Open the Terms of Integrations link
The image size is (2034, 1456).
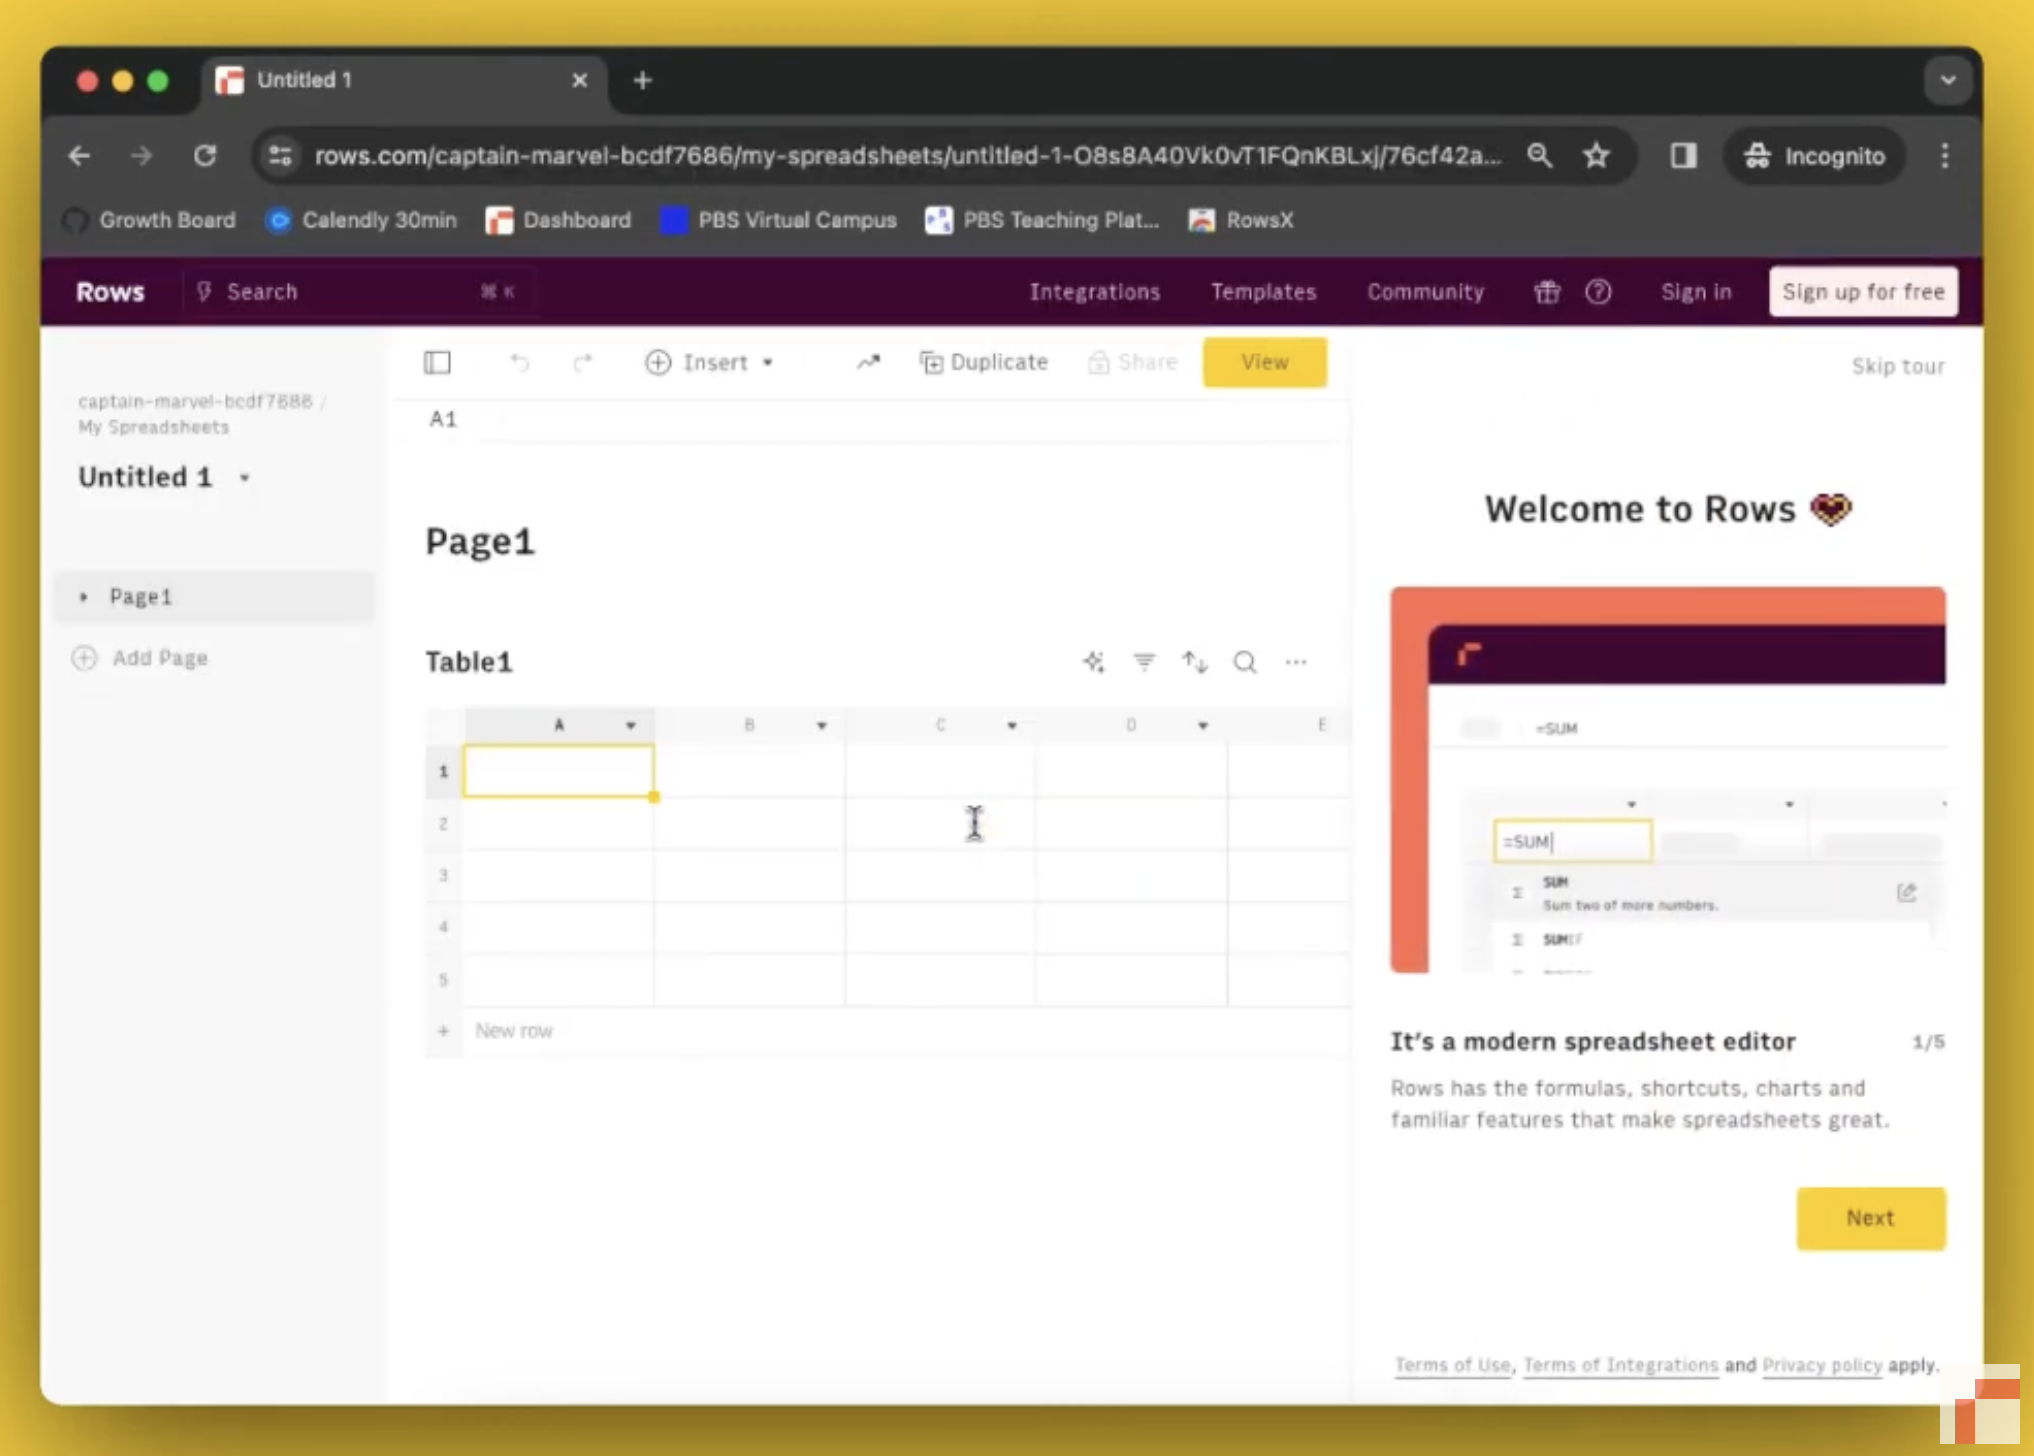pos(1620,1365)
